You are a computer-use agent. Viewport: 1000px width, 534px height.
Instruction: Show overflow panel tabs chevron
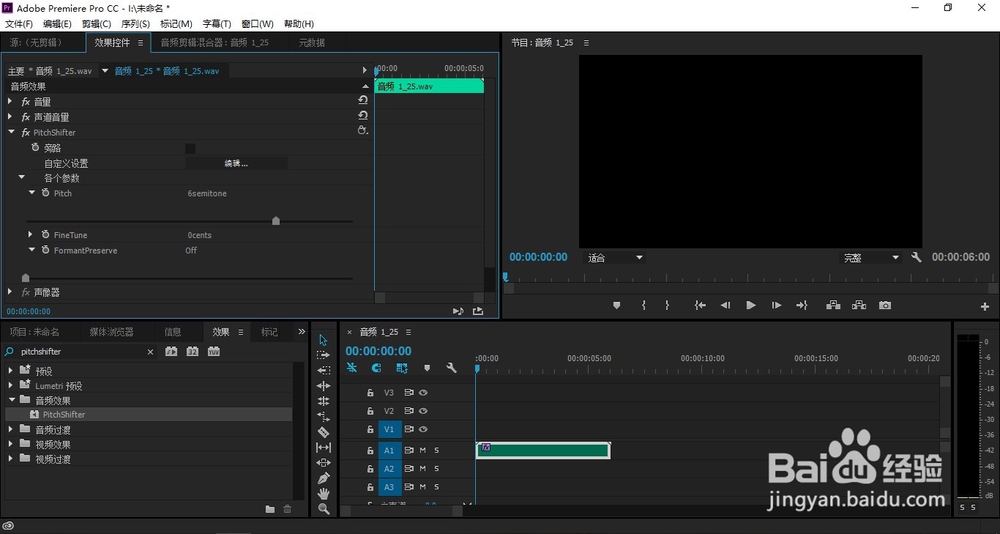[x=302, y=332]
